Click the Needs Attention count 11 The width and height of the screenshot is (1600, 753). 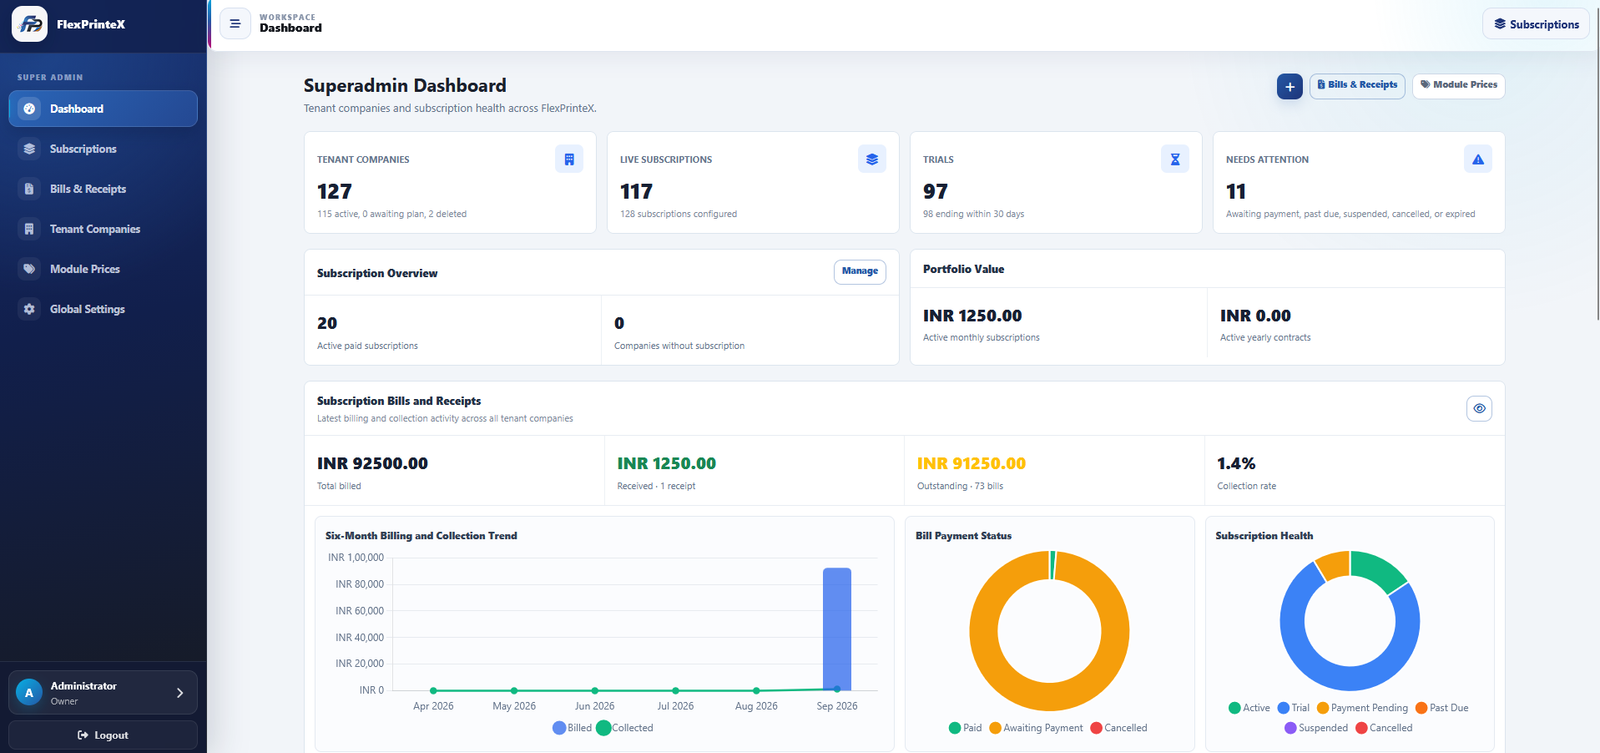1236,191
